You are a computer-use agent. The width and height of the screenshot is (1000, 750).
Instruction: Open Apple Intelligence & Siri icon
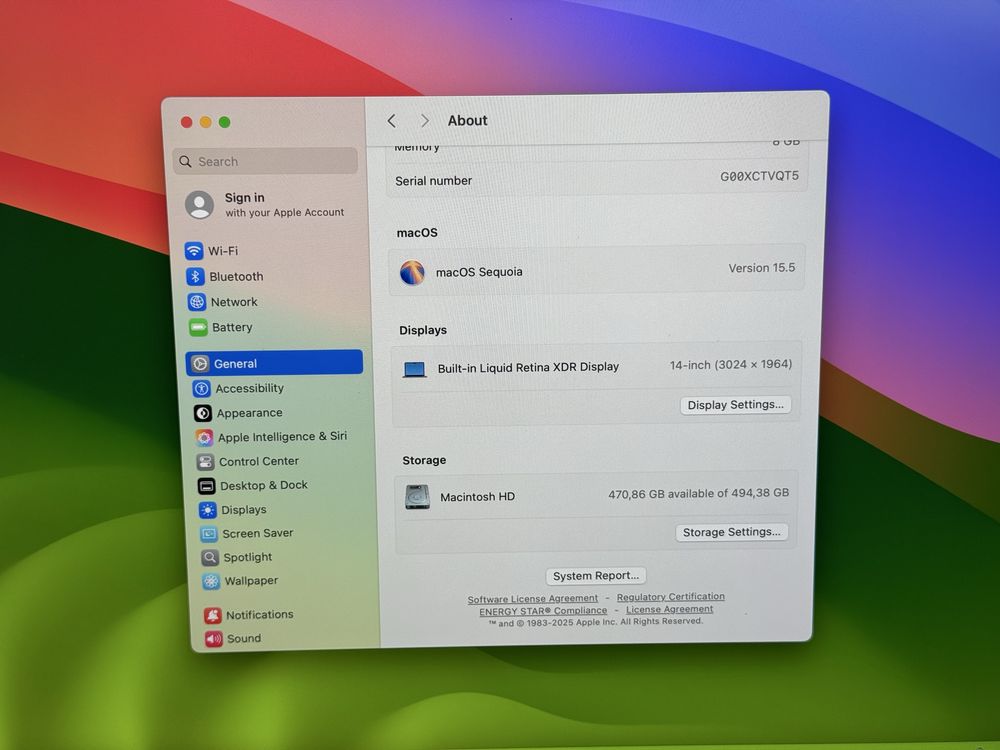(x=204, y=438)
